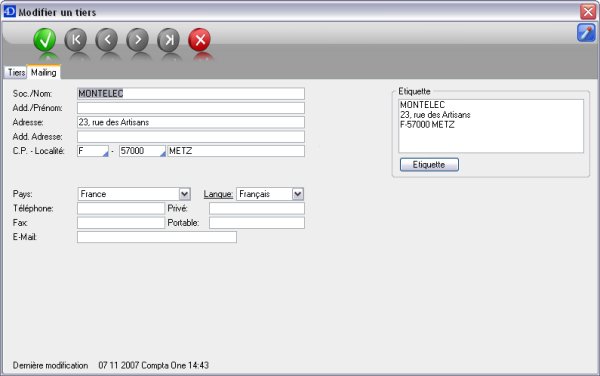Click the Adresse field with 23, rue des Artisans
Image resolution: width=600 pixels, height=376 pixels.
(191, 122)
